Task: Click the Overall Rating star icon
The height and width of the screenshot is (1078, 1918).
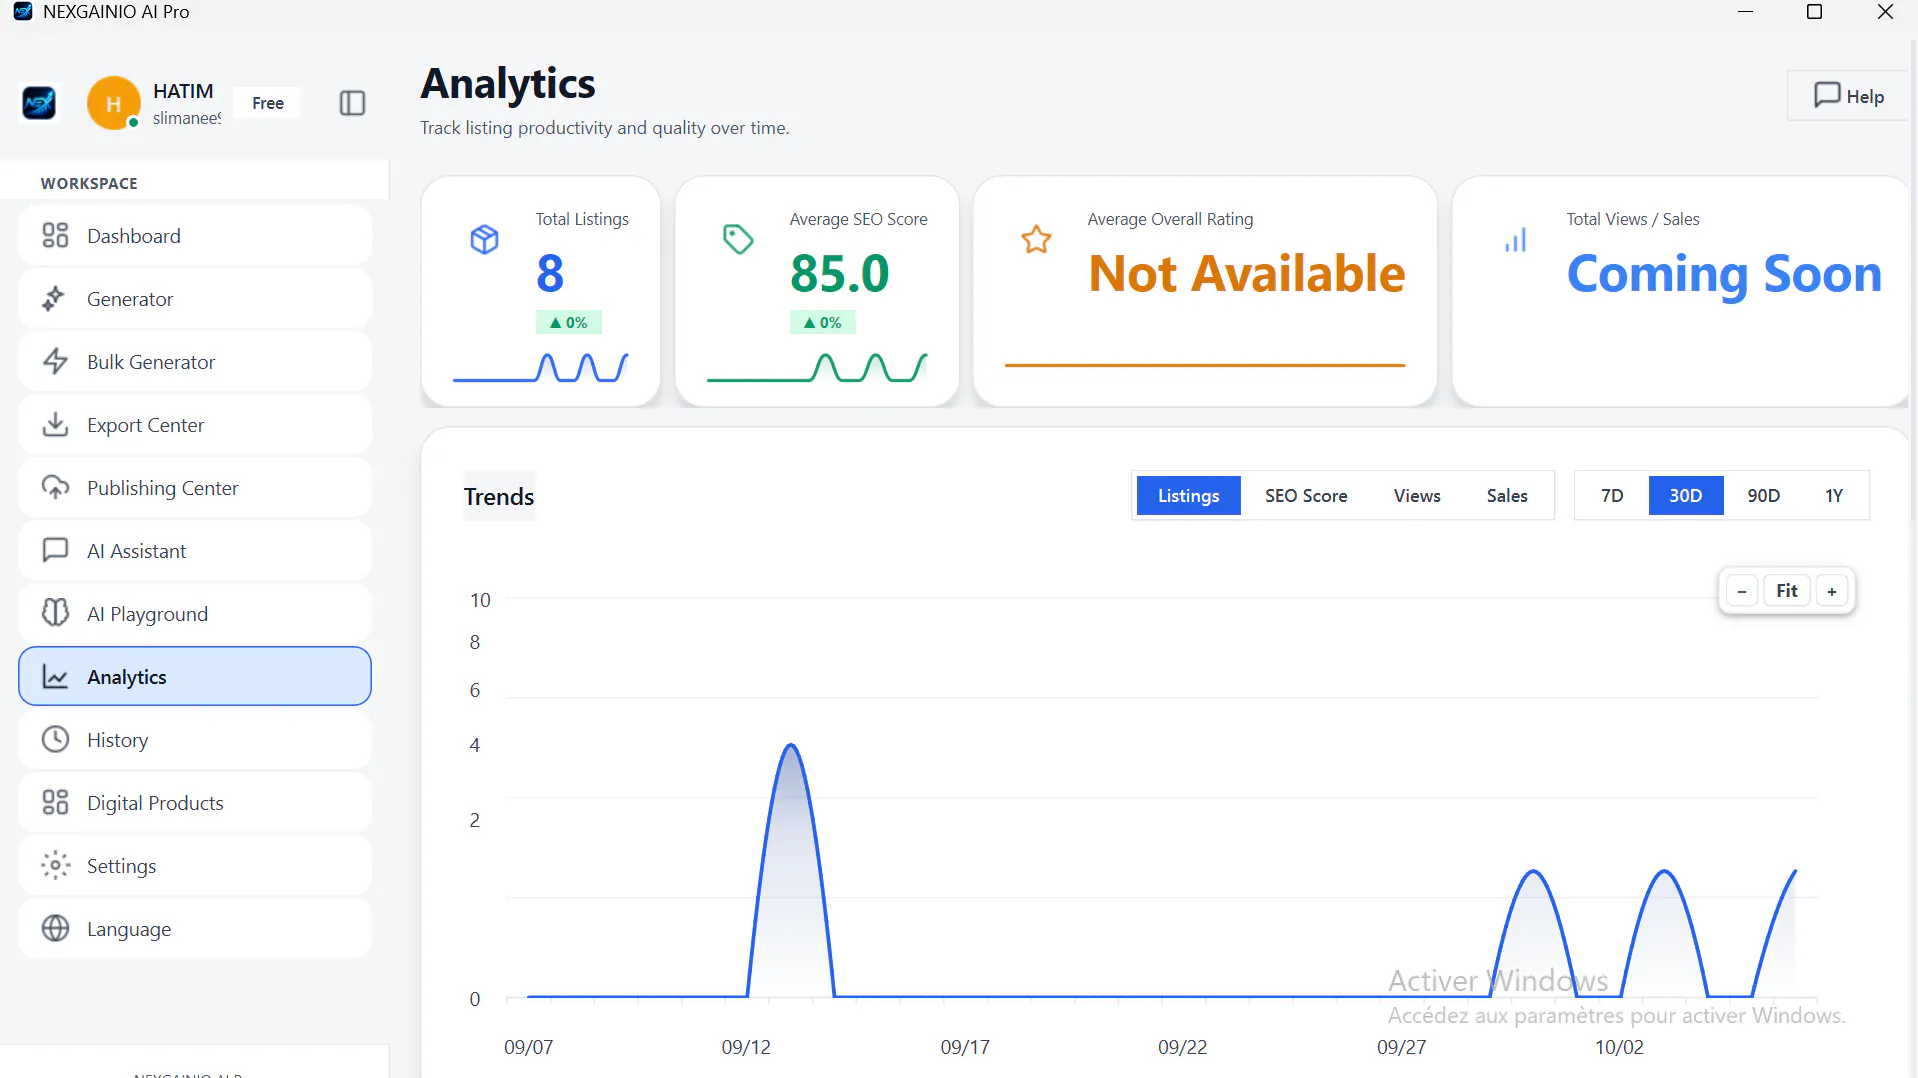Action: (x=1036, y=239)
